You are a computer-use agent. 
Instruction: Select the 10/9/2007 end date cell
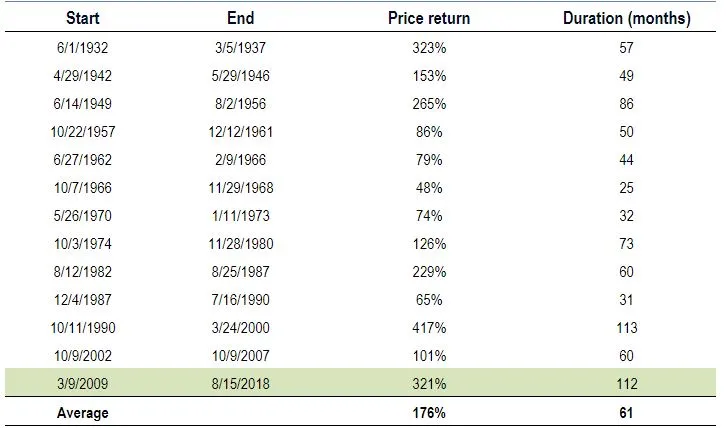click(240, 356)
